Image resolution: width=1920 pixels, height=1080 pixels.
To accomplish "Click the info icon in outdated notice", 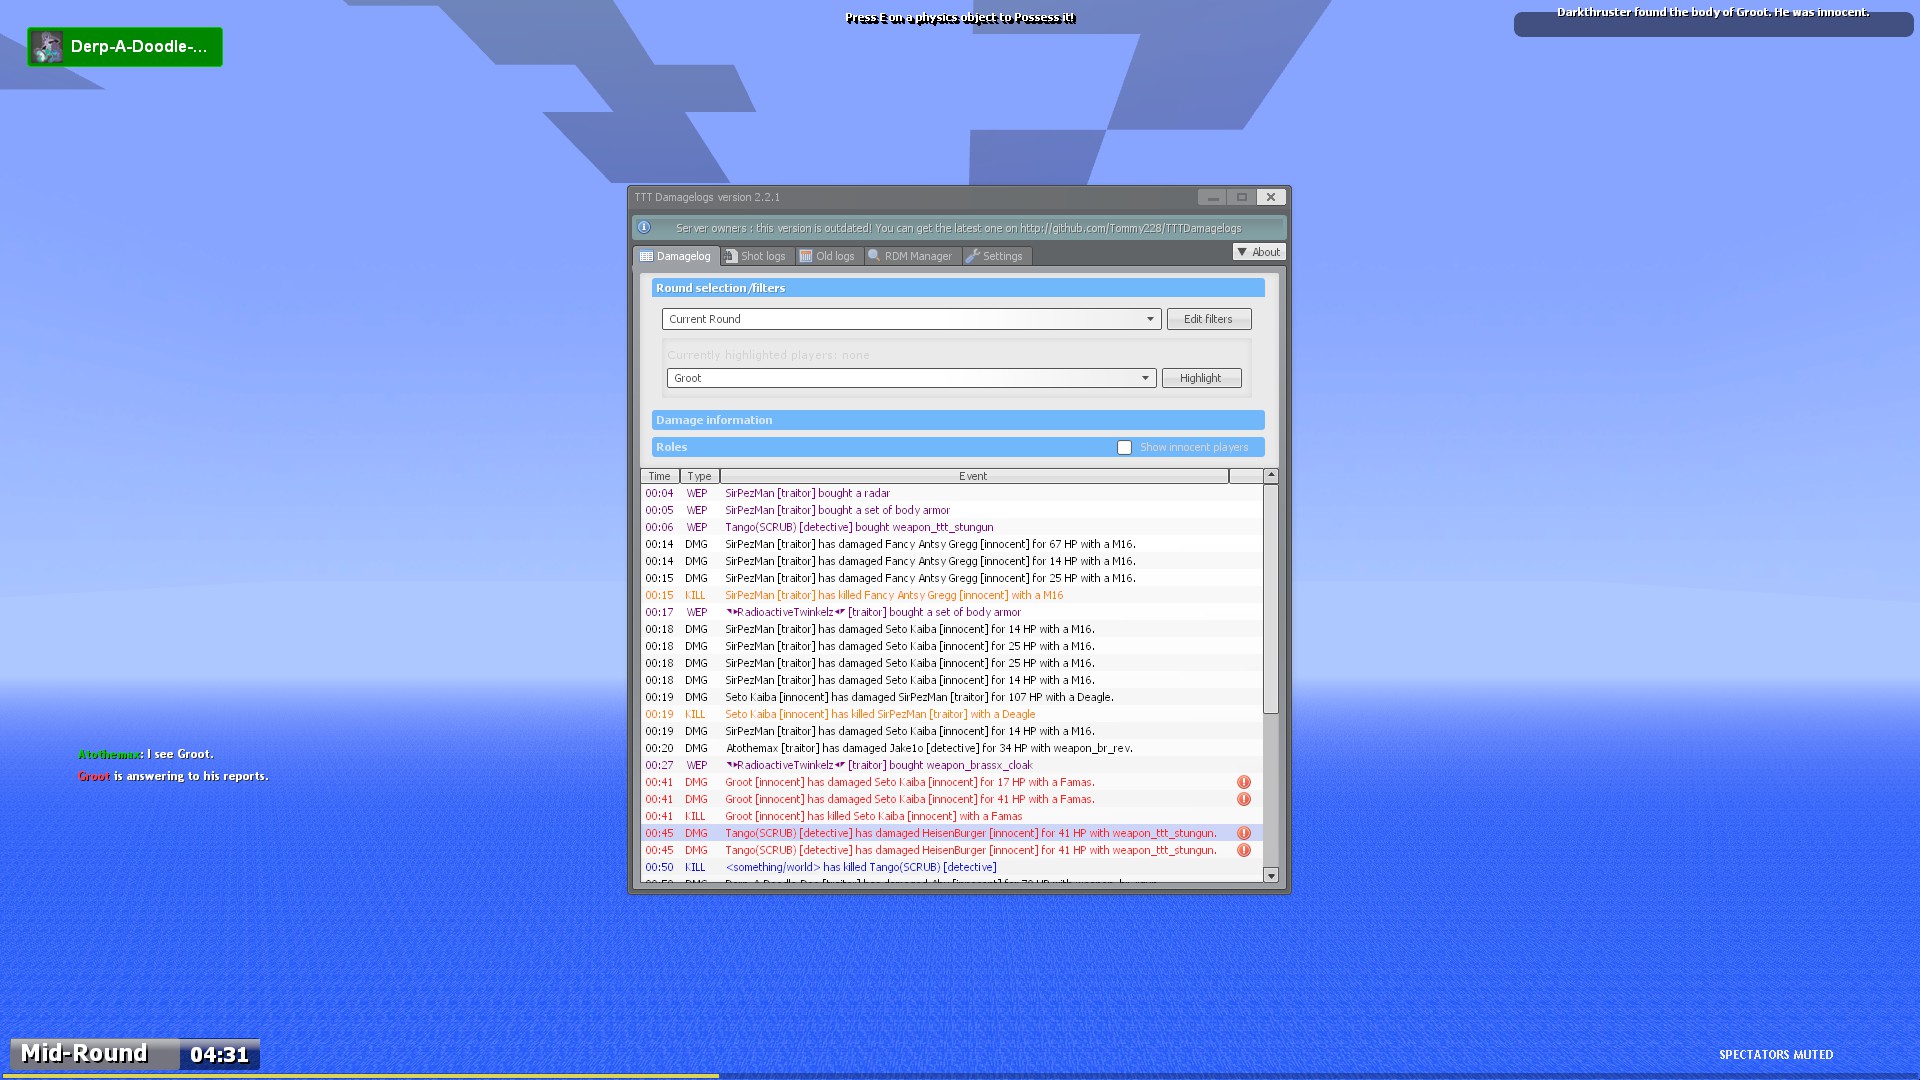I will [644, 228].
